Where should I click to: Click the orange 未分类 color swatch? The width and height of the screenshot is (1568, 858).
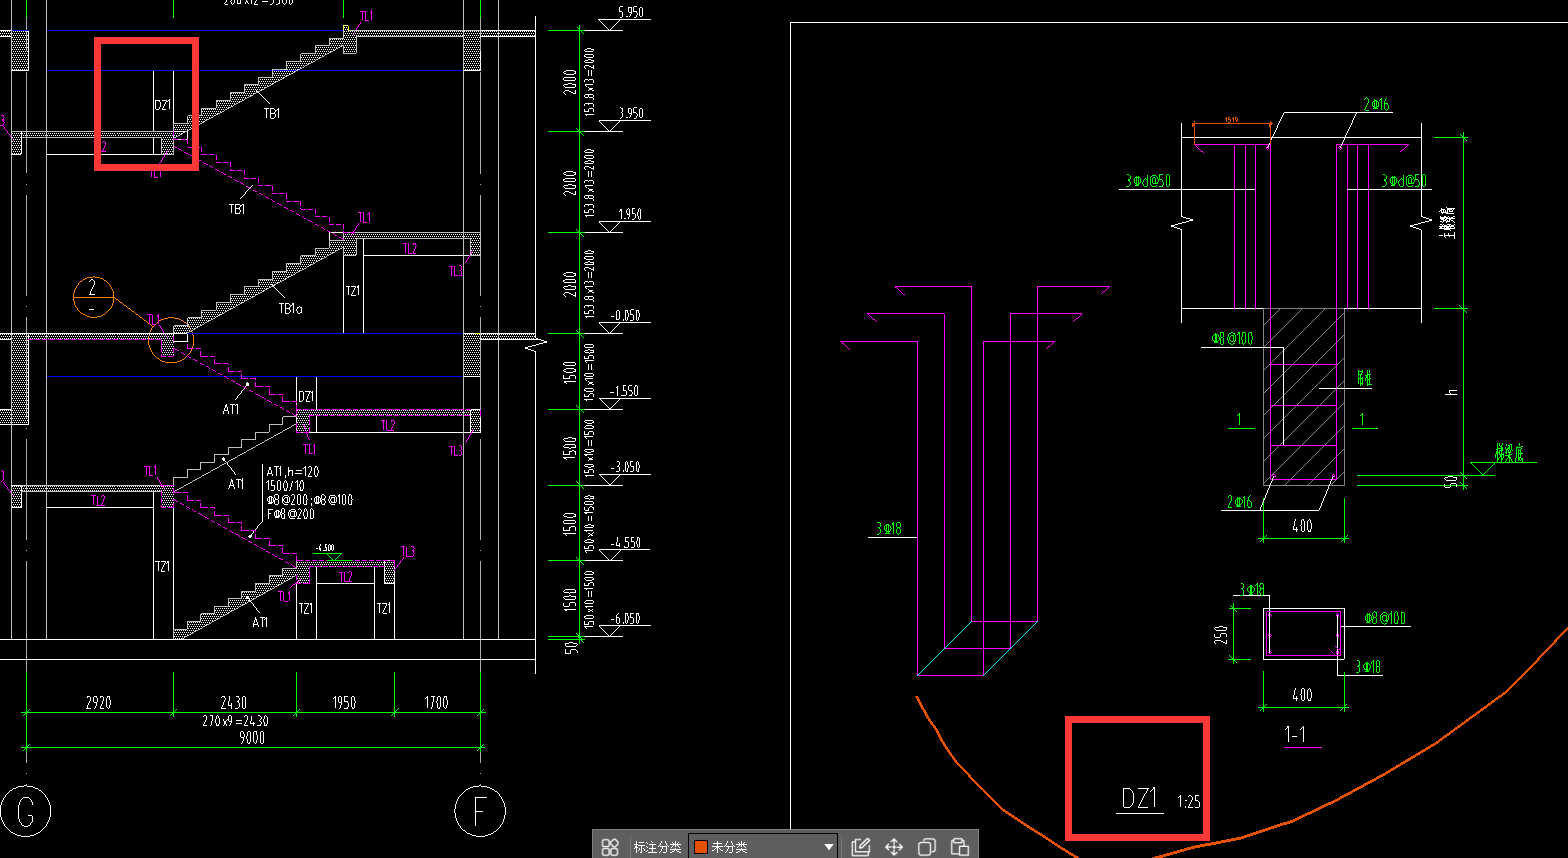pyautogui.click(x=701, y=847)
